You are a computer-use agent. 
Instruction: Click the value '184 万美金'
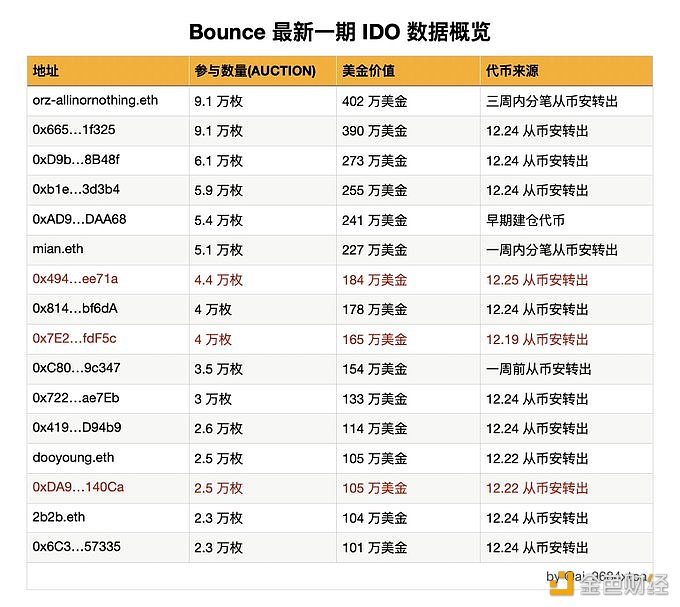375,280
